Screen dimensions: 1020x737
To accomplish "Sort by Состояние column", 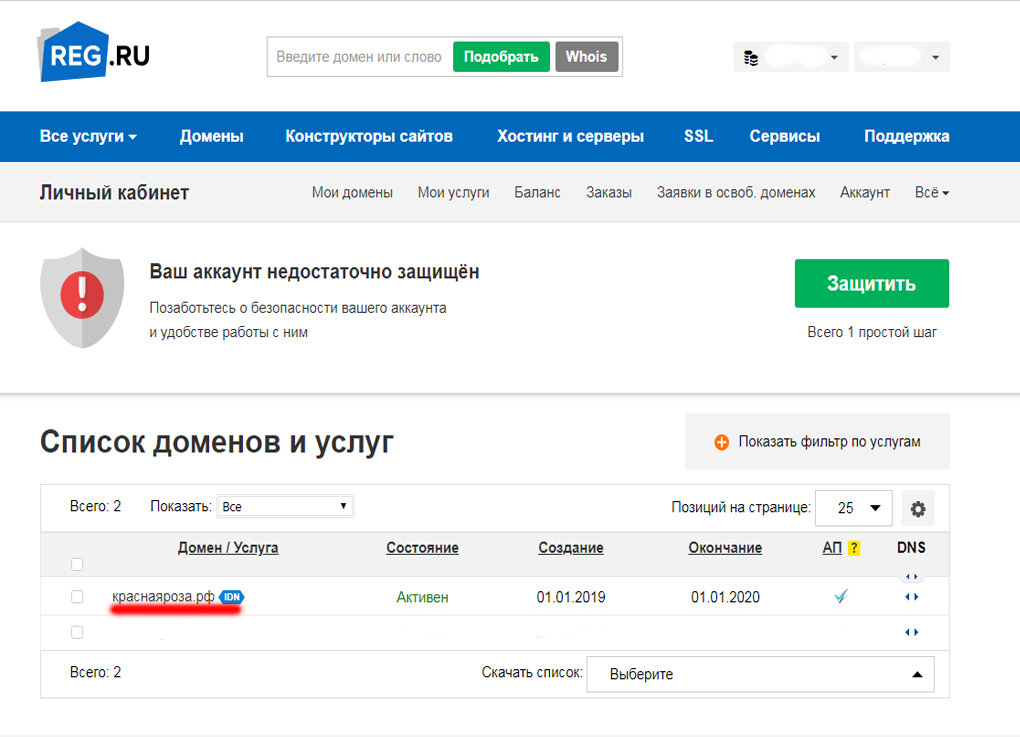I will 422,548.
